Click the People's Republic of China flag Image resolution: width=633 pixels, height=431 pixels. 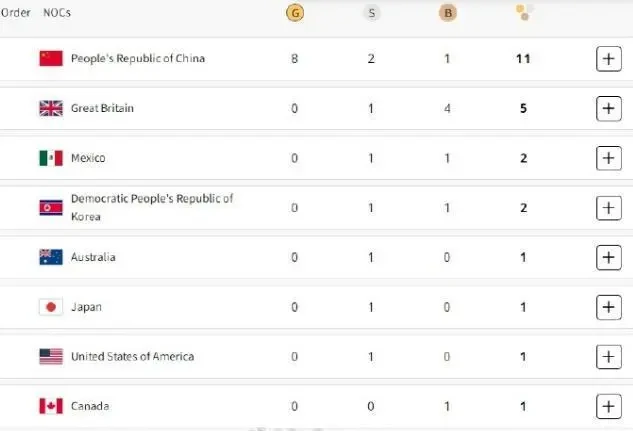pyautogui.click(x=51, y=59)
